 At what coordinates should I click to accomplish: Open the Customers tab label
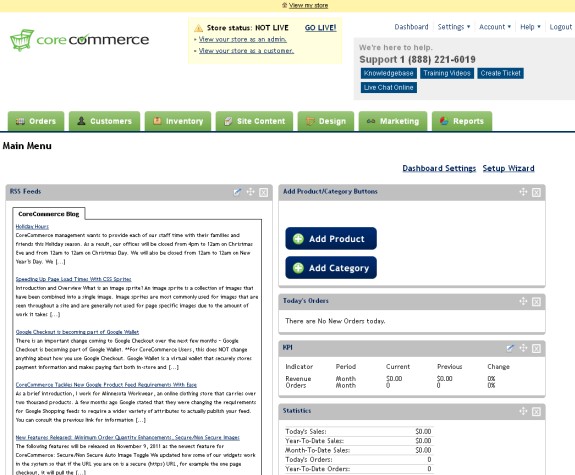(111, 121)
